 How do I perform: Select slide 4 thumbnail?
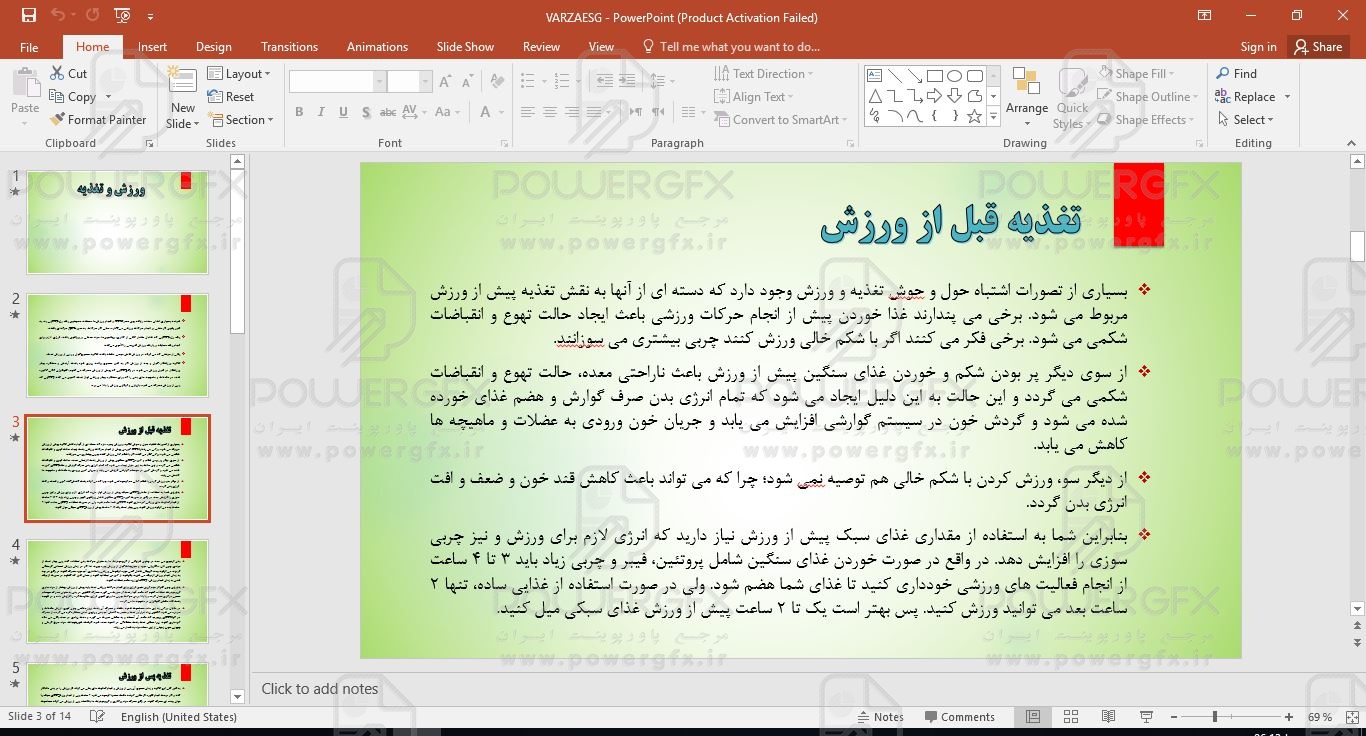118,591
